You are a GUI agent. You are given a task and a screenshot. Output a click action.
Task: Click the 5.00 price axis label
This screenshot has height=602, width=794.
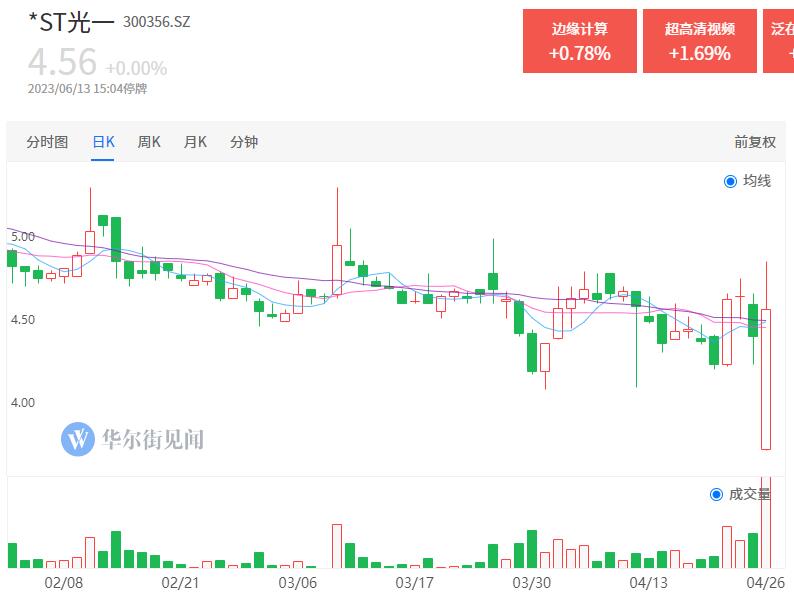[23, 236]
